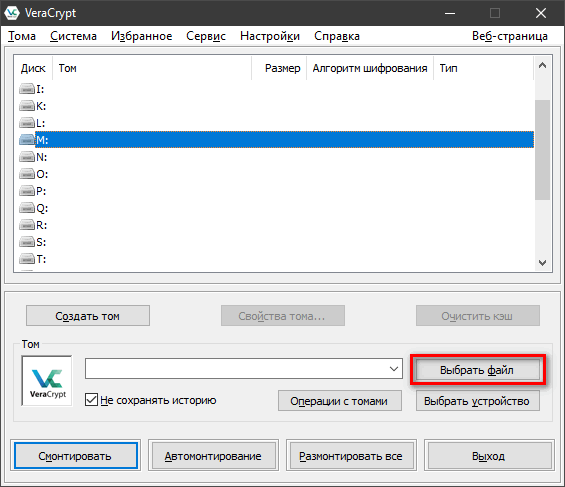Click the drive list scroll-up arrow
Image resolution: width=565 pixels, height=487 pixels.
542,66
